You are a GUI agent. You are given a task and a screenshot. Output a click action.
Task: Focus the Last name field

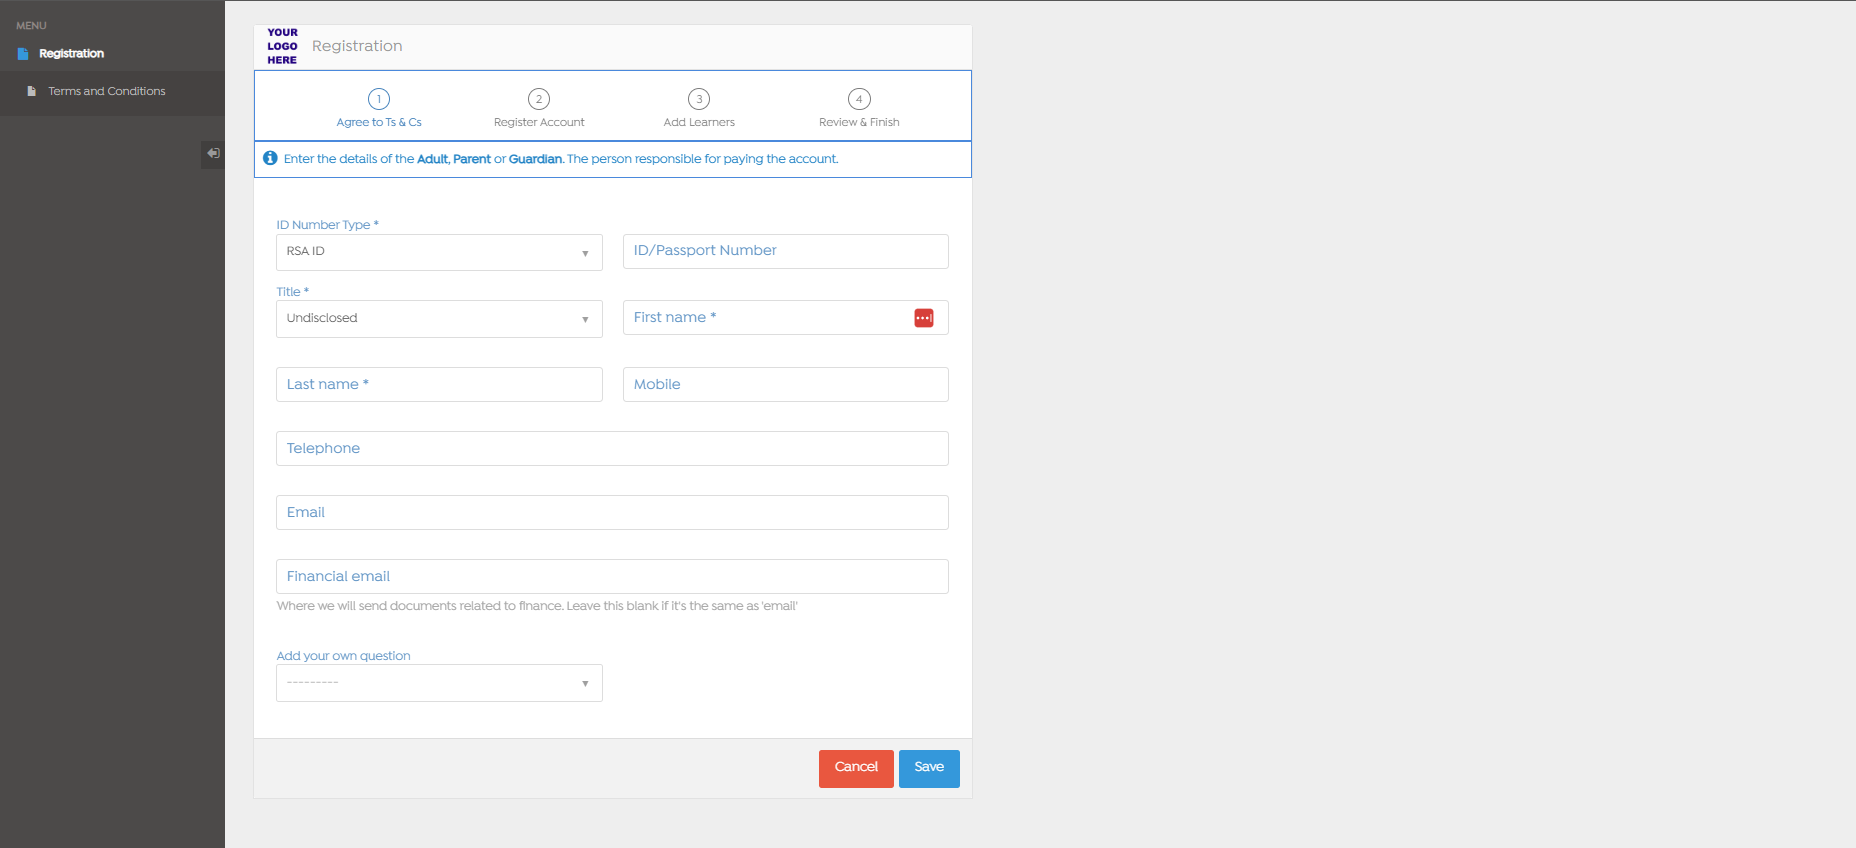439,384
